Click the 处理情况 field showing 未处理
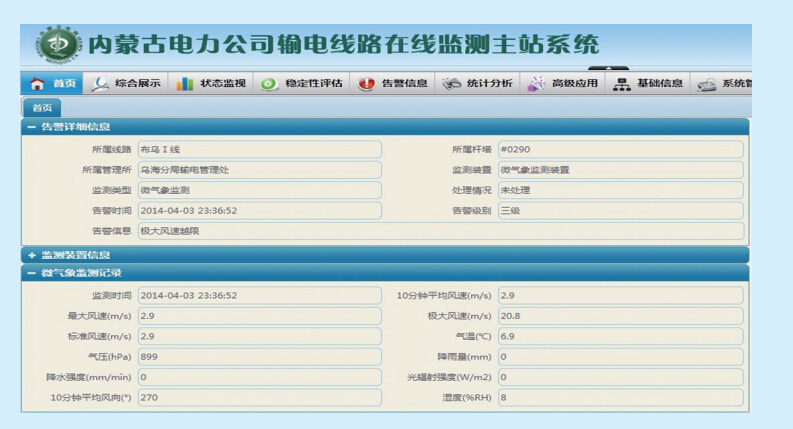The height and width of the screenshot is (429, 793). click(x=620, y=190)
